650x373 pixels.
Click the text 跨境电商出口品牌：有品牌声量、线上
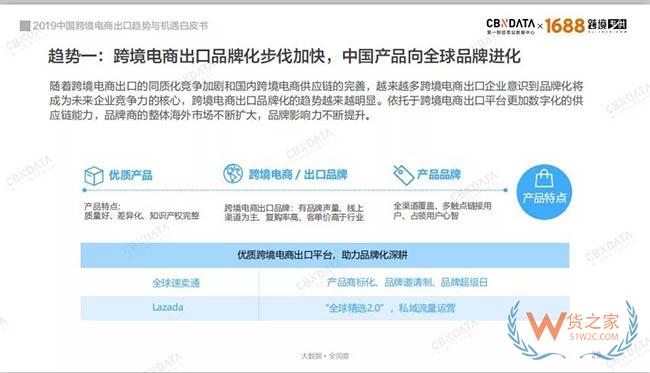(x=294, y=208)
